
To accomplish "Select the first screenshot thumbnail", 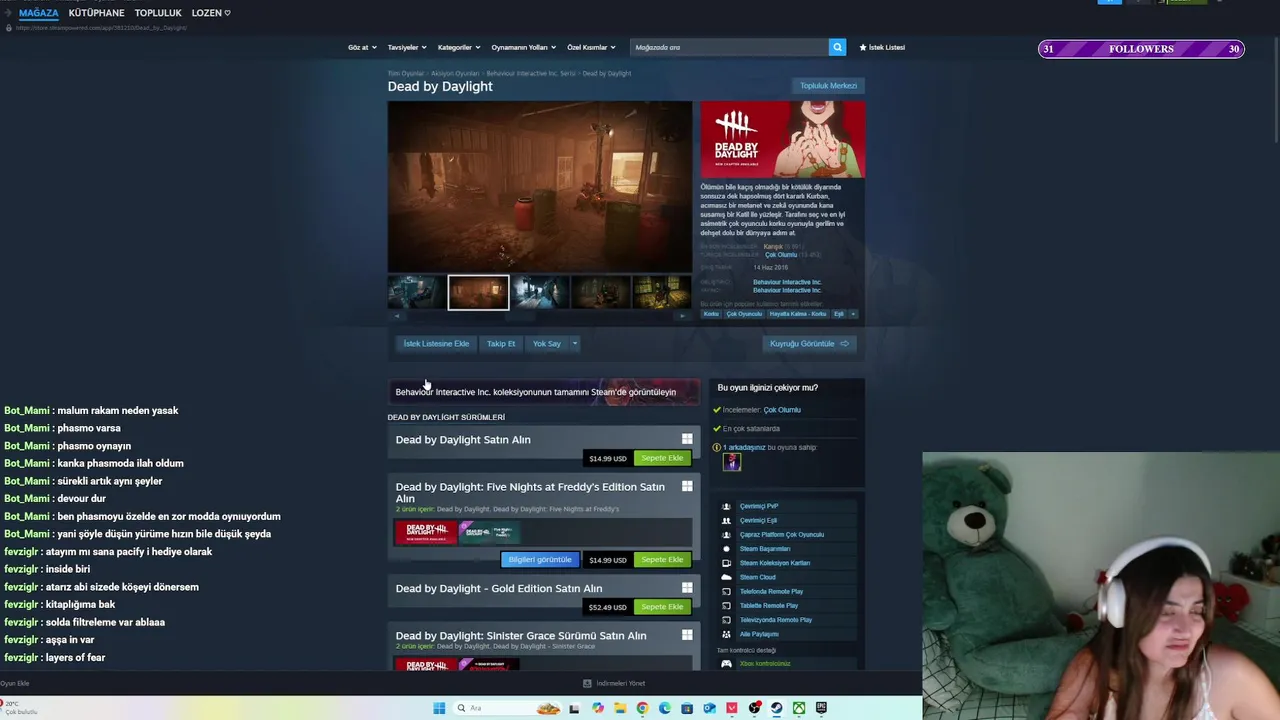I will (417, 292).
